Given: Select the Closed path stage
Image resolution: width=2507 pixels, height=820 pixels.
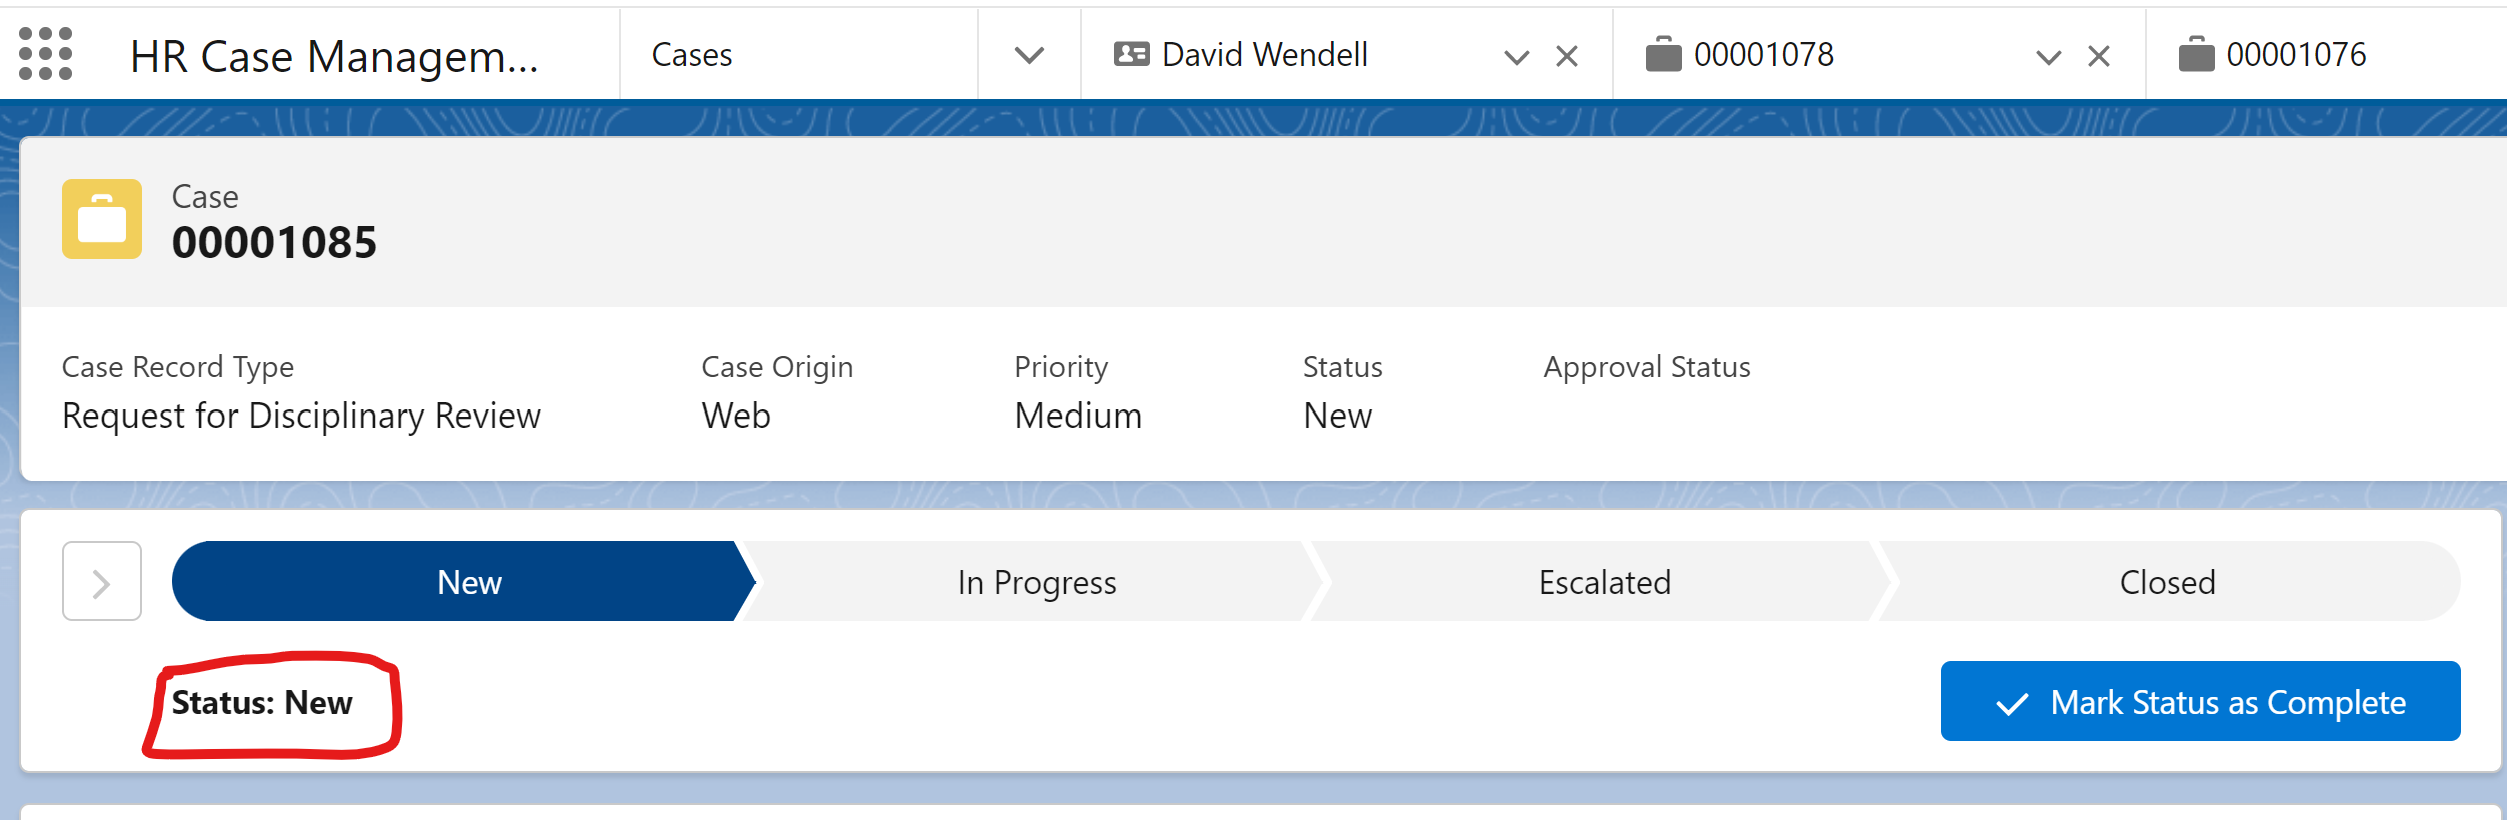Looking at the screenshot, I should 2167,582.
